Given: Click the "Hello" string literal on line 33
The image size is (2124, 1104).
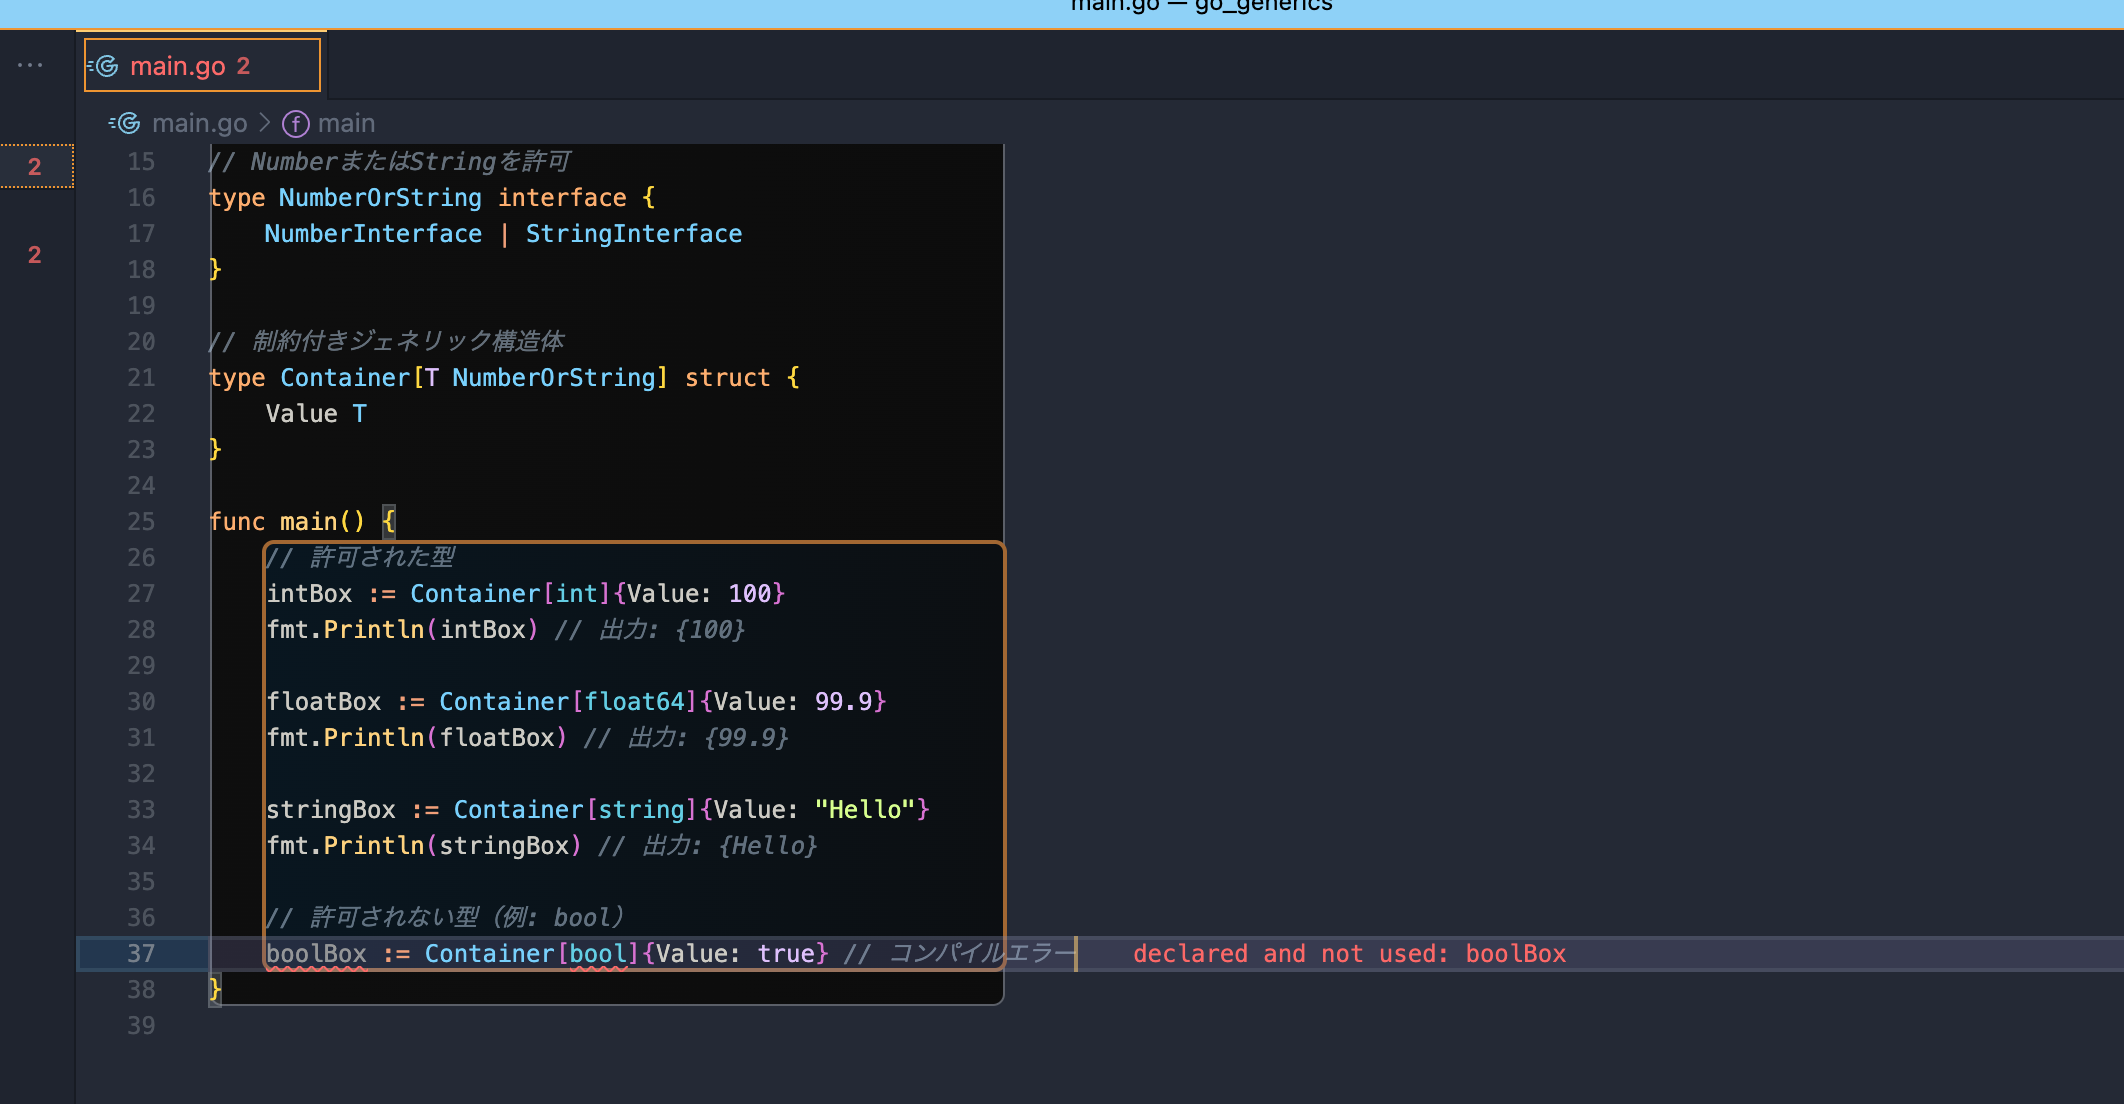Looking at the screenshot, I should coord(865,810).
